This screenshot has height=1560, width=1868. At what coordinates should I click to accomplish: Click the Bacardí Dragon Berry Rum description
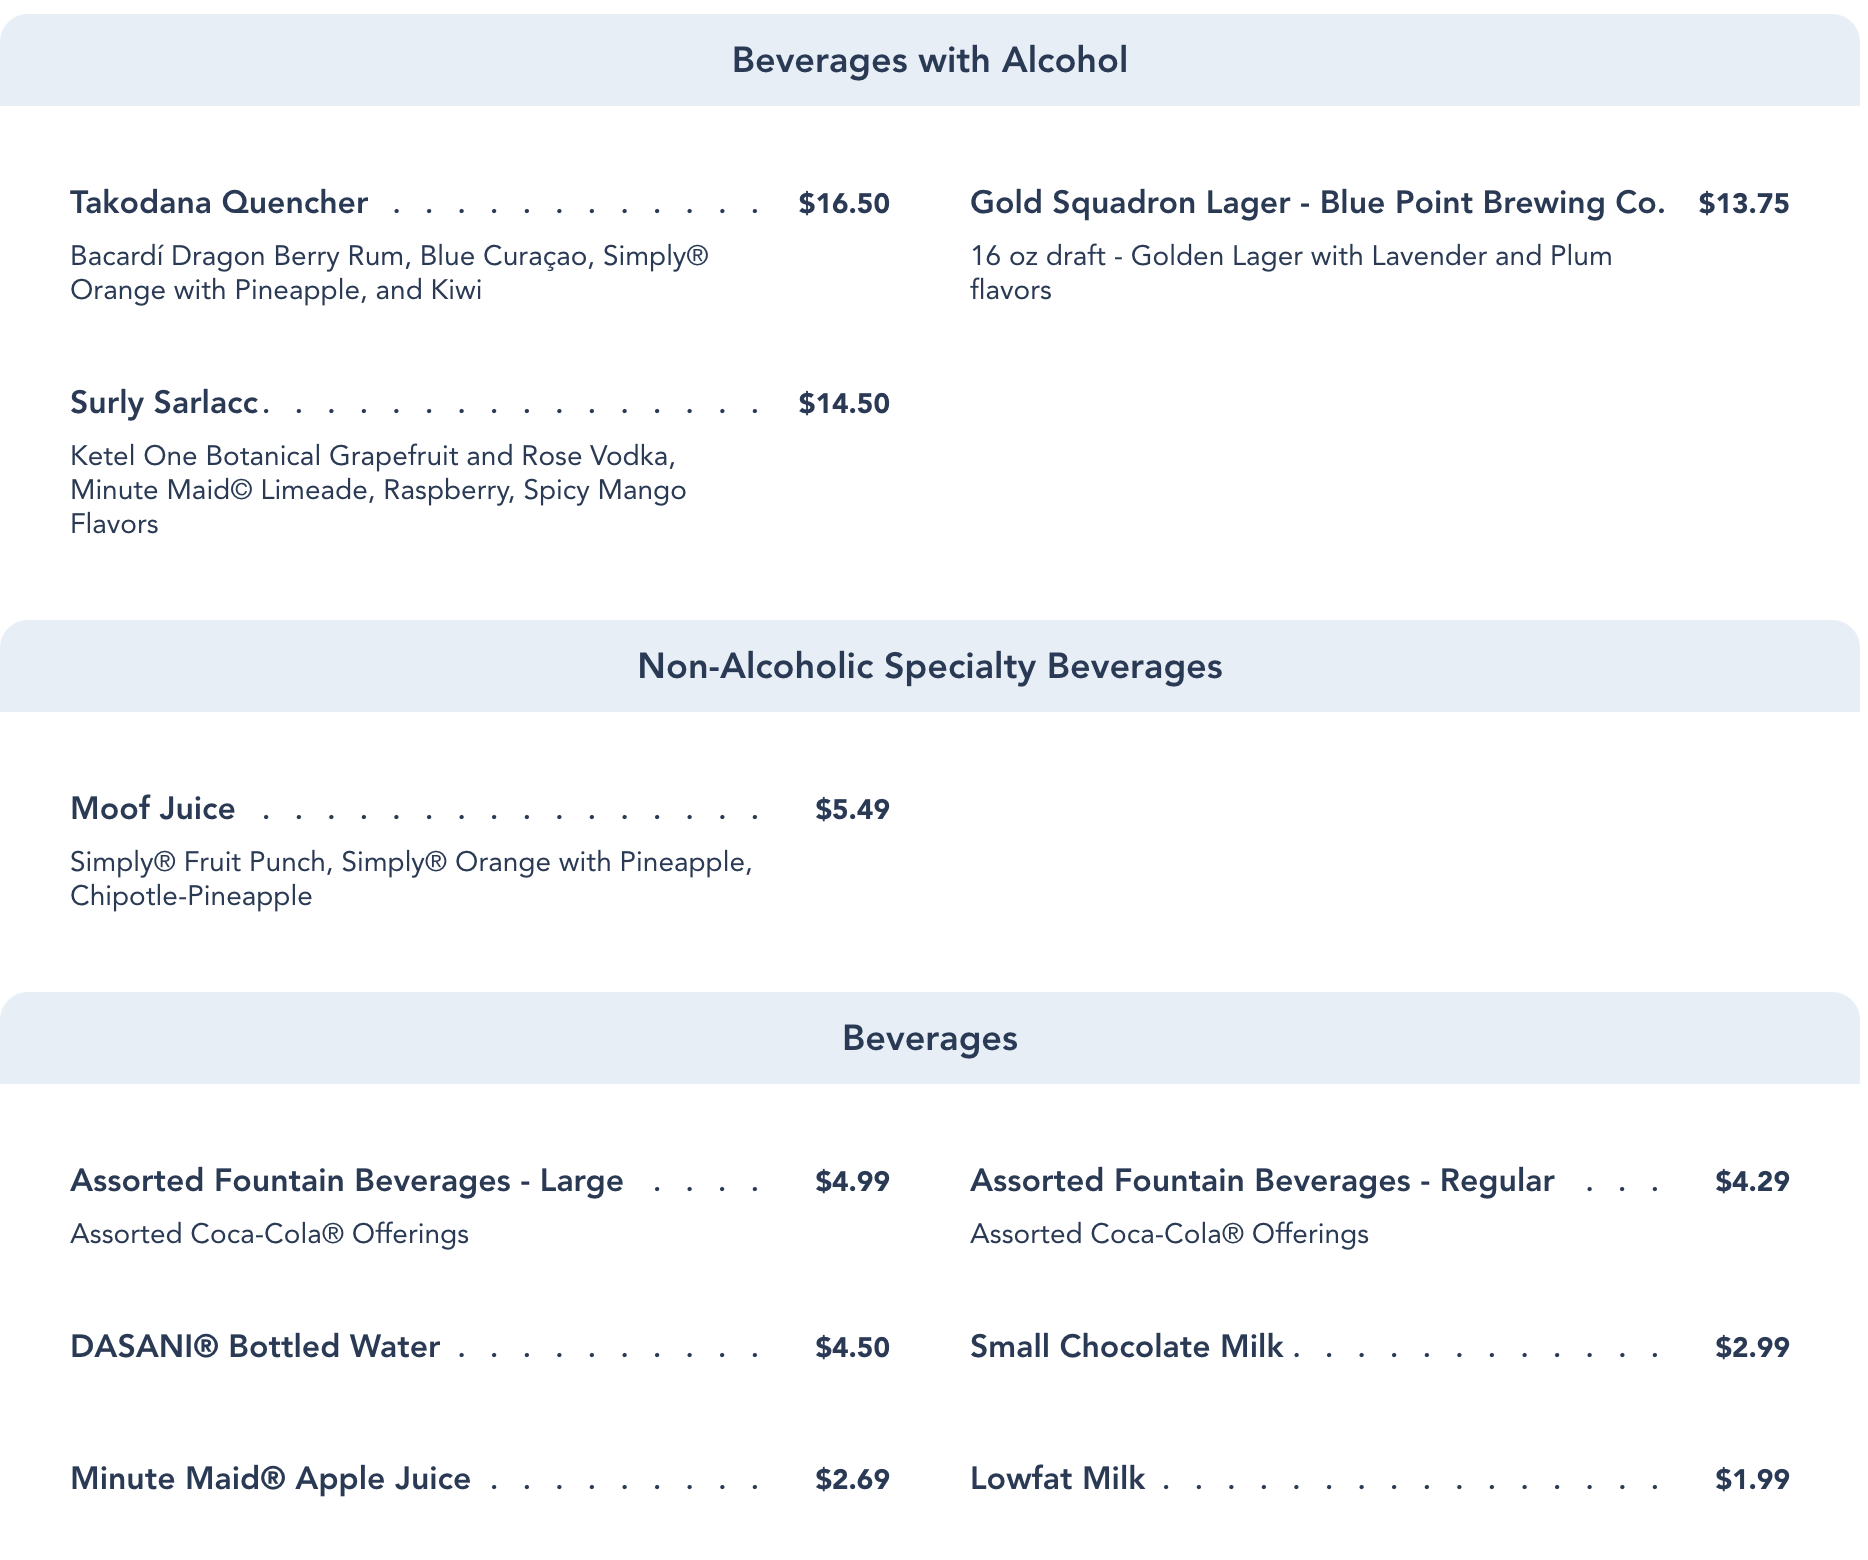pyautogui.click(x=389, y=273)
